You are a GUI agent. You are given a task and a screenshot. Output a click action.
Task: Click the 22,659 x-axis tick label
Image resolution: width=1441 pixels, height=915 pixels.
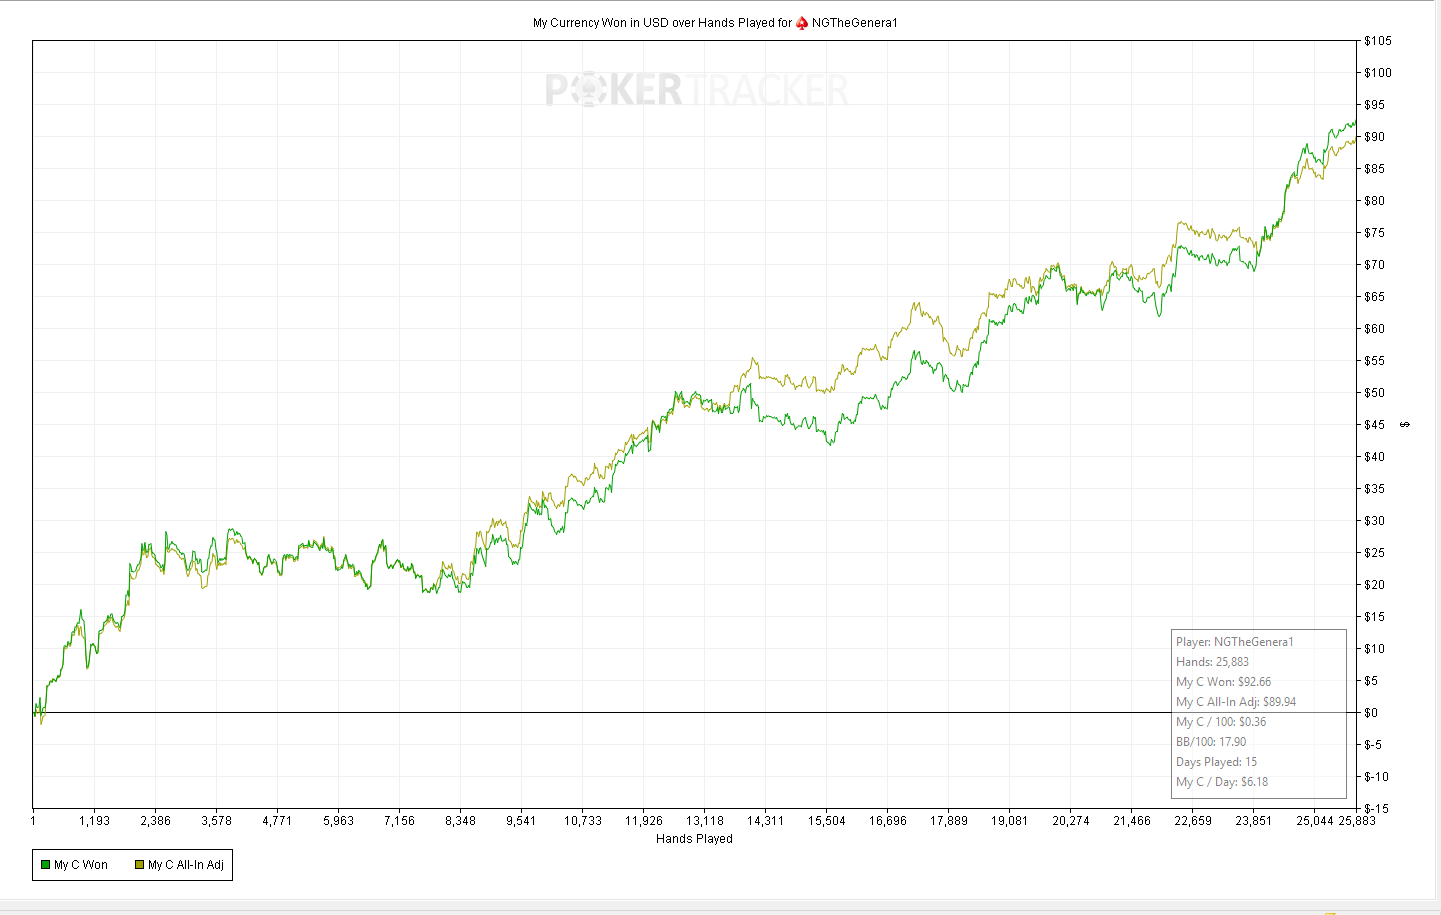tap(1192, 821)
